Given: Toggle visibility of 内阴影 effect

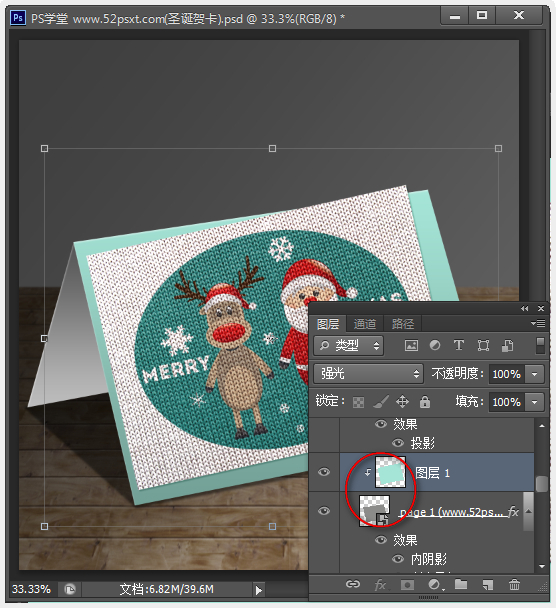Looking at the screenshot, I should 398,559.
